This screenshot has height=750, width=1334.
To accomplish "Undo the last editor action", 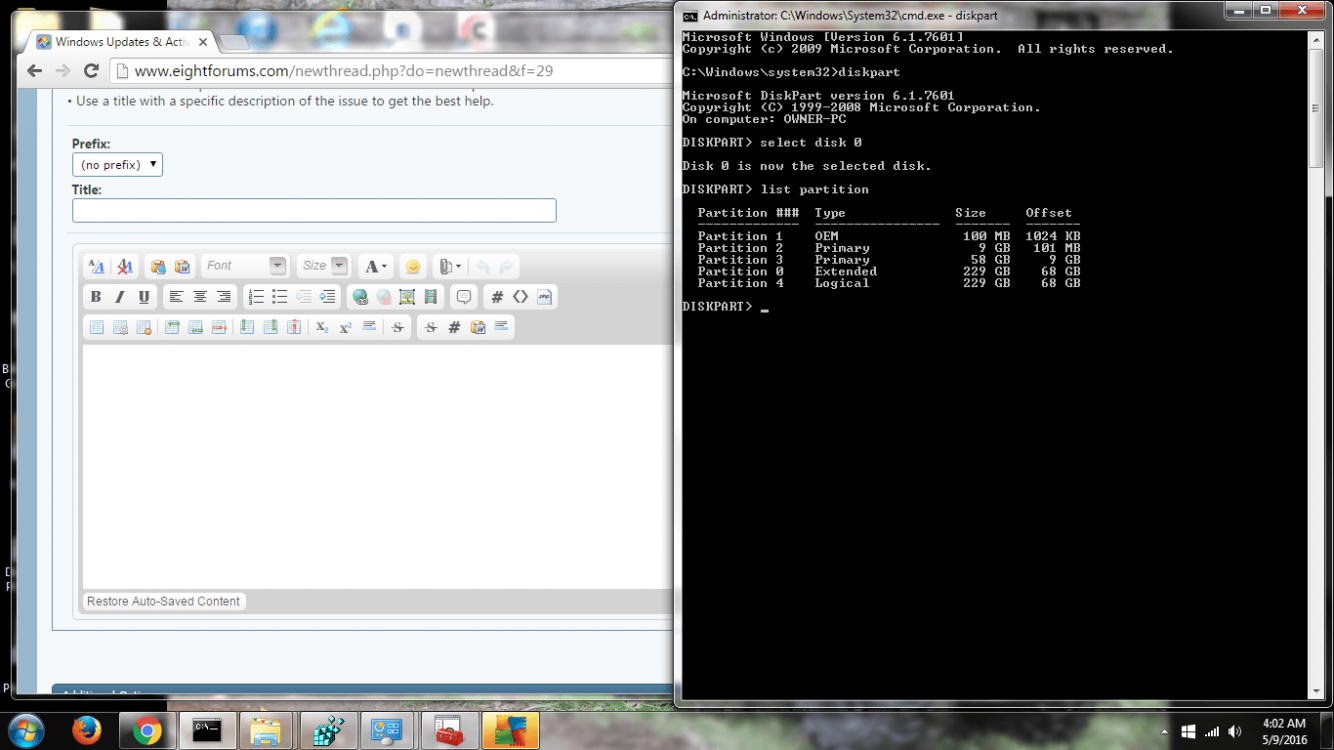I will click(483, 266).
